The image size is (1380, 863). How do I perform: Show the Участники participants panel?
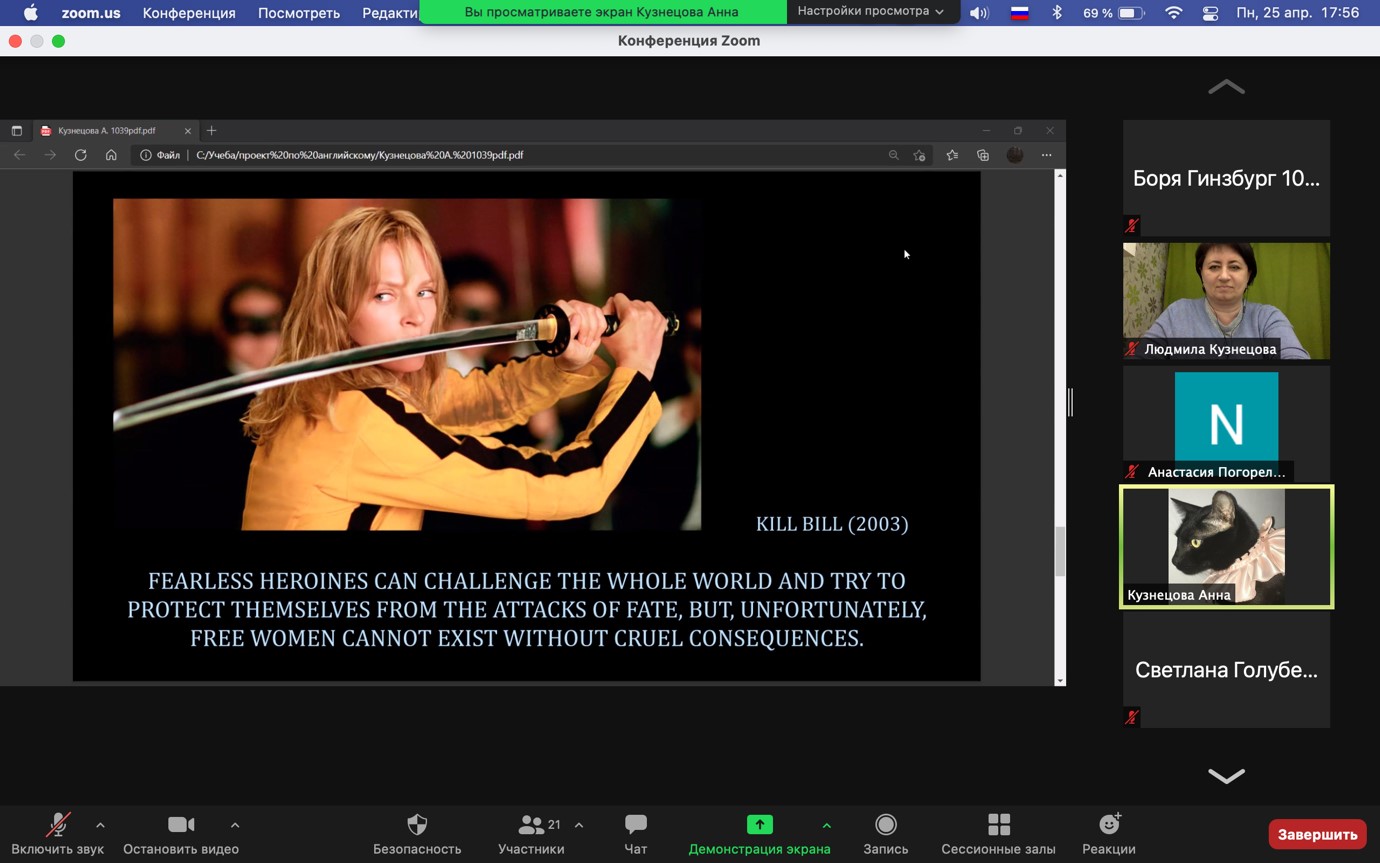tap(531, 834)
